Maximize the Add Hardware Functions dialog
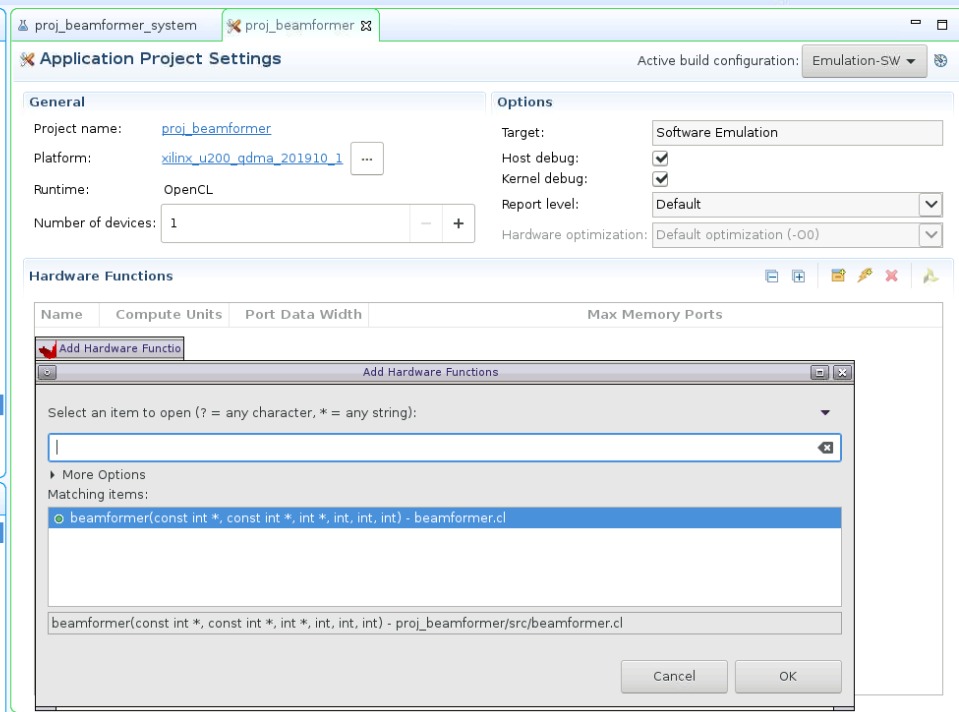The height and width of the screenshot is (712, 959). [x=820, y=372]
